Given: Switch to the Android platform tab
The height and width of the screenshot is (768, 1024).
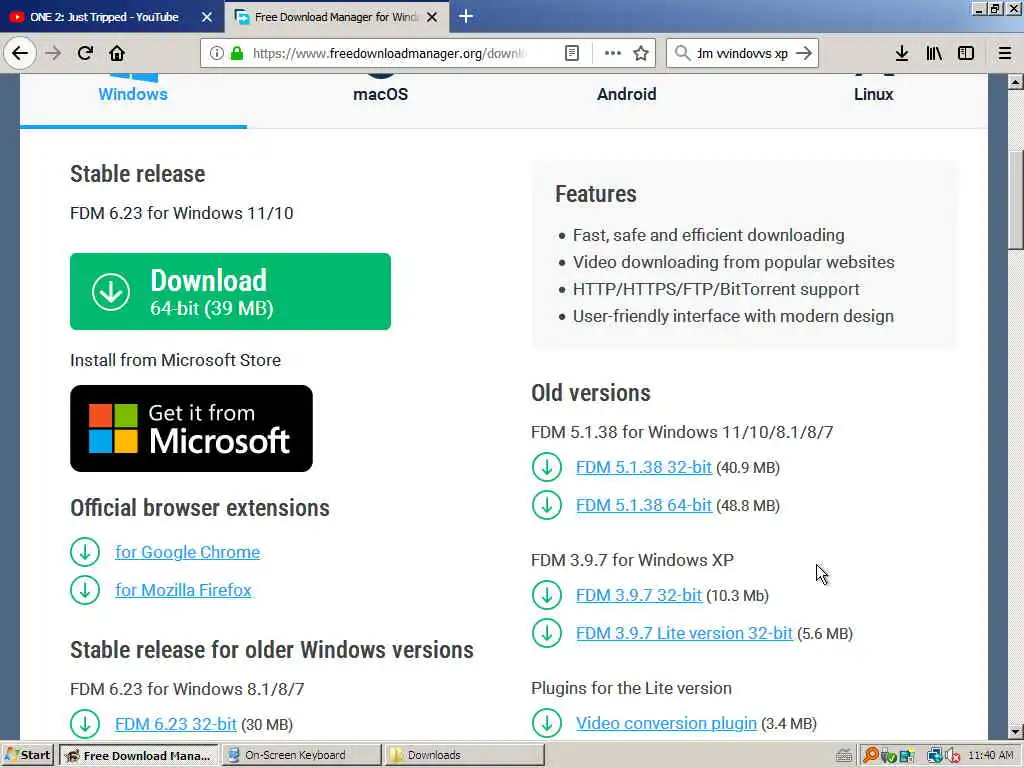Looking at the screenshot, I should coord(626,94).
